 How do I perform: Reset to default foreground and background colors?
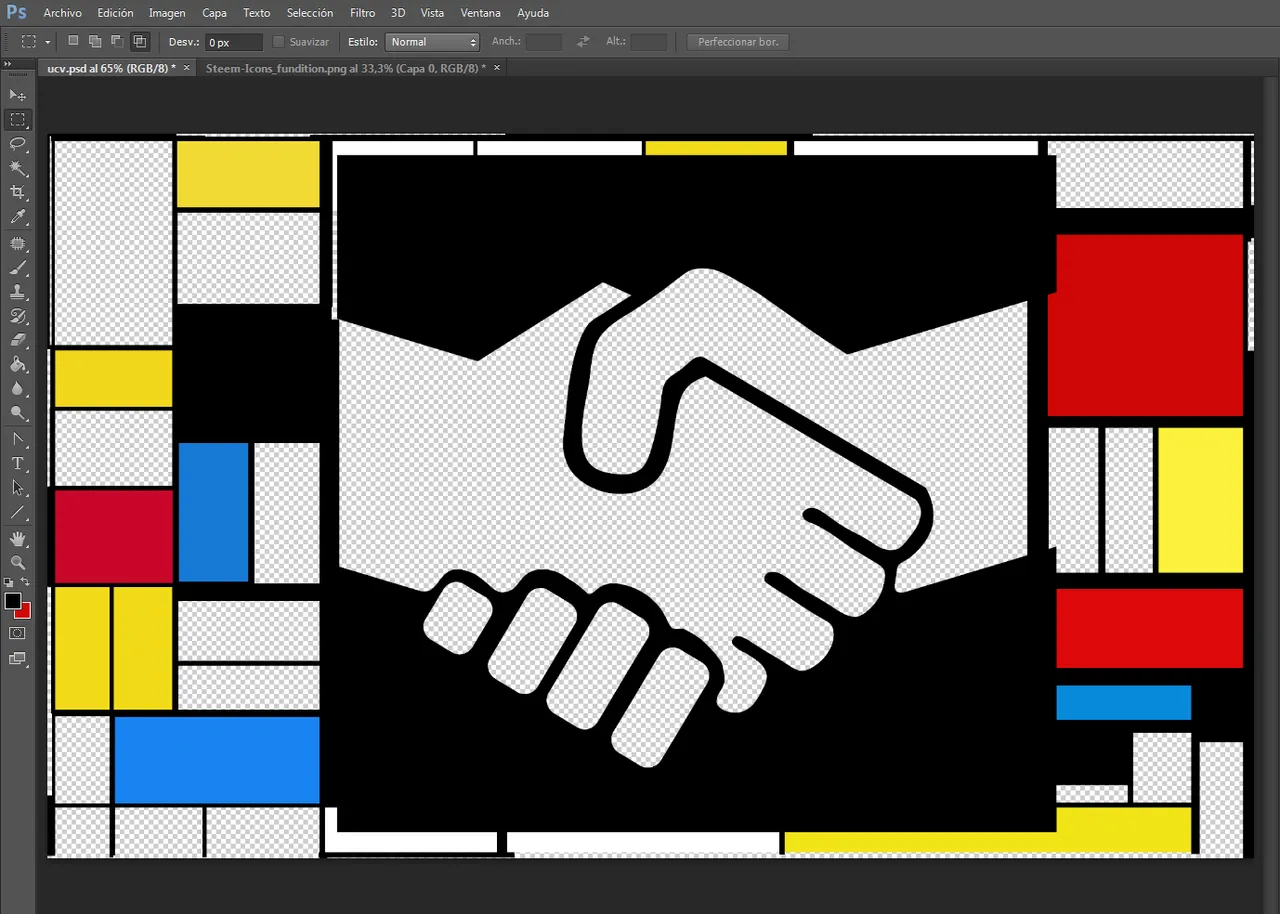point(9,582)
